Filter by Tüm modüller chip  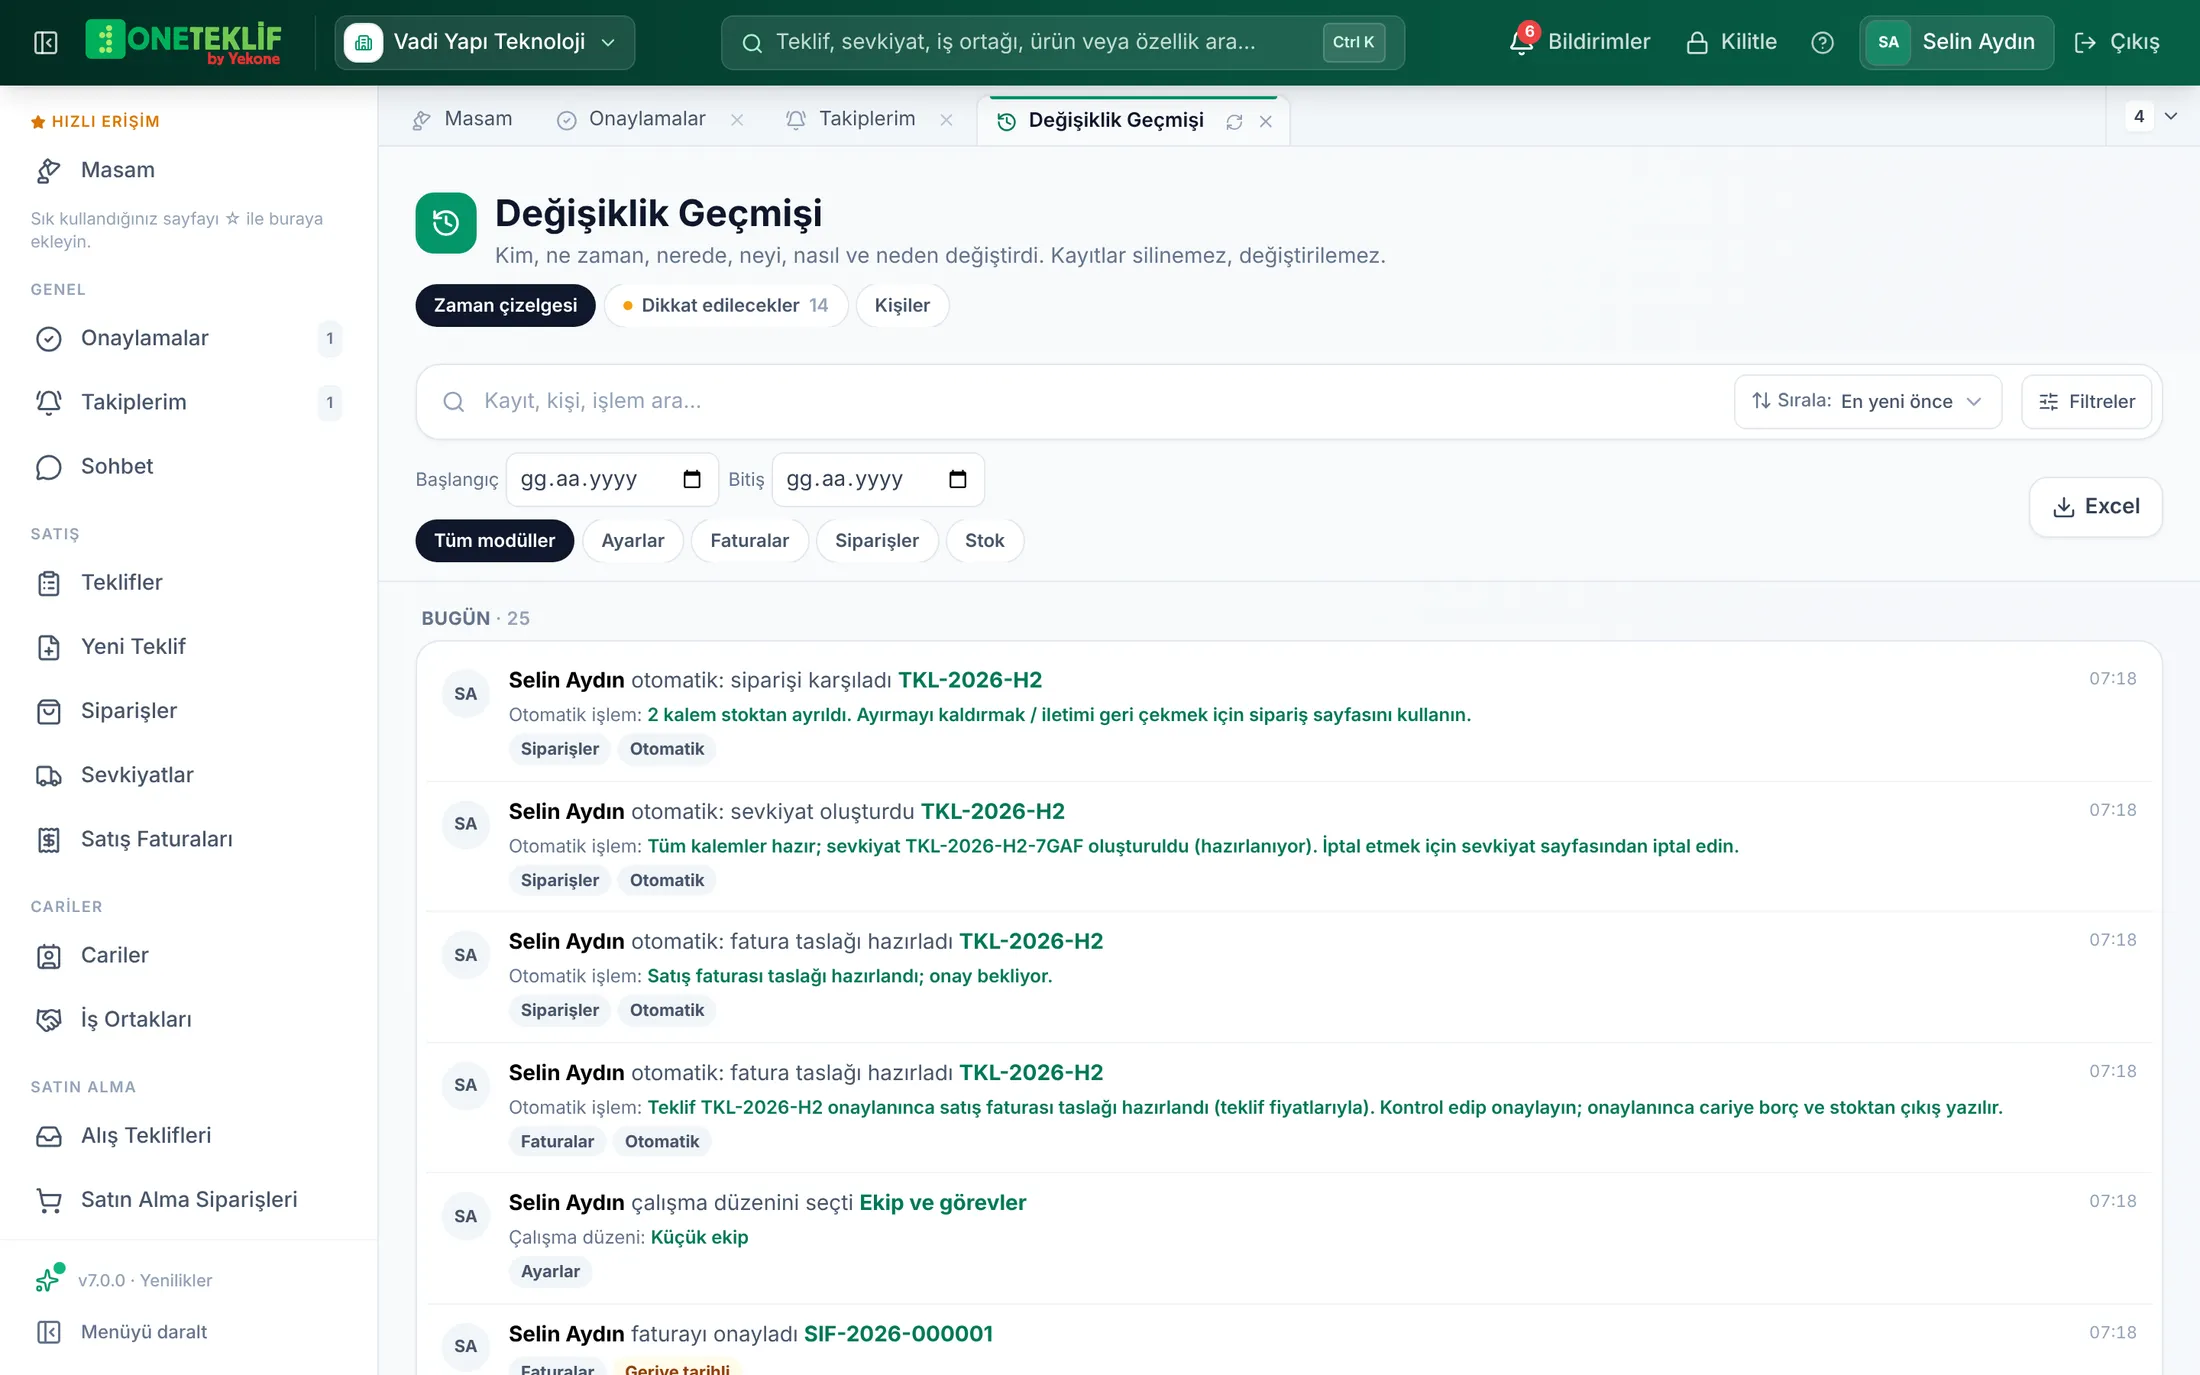[x=494, y=540]
